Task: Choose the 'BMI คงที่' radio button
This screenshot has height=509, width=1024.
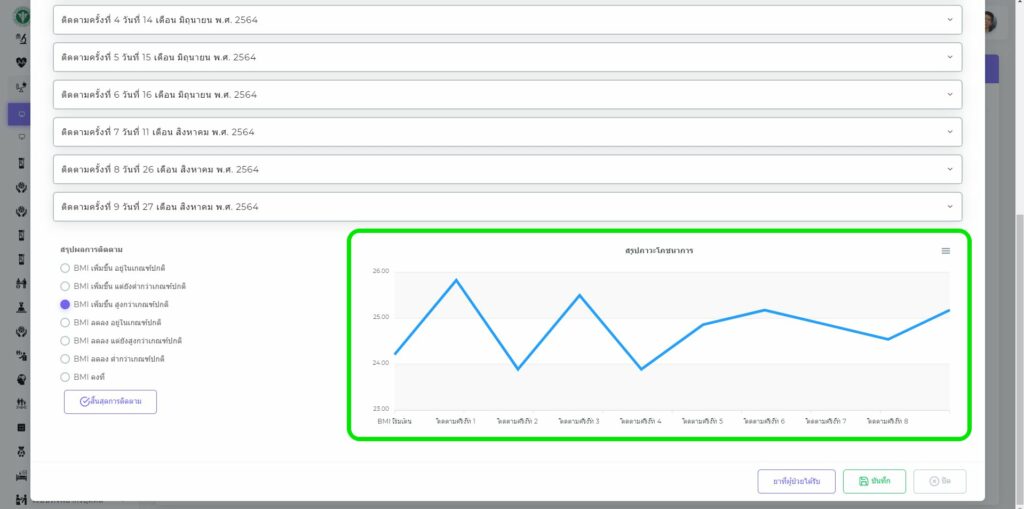Action: 65,377
